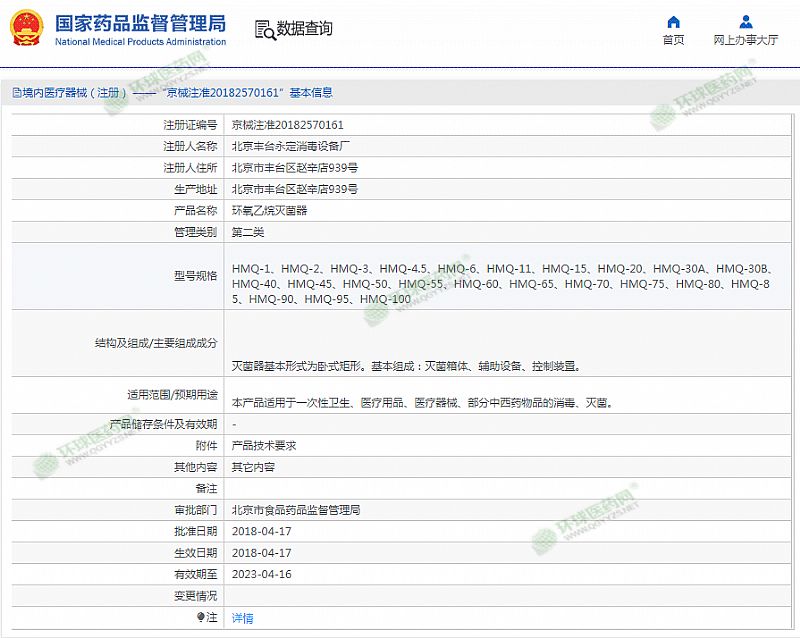800x638 pixels.
Task: Open the 详情 details link
Action: click(x=242, y=618)
